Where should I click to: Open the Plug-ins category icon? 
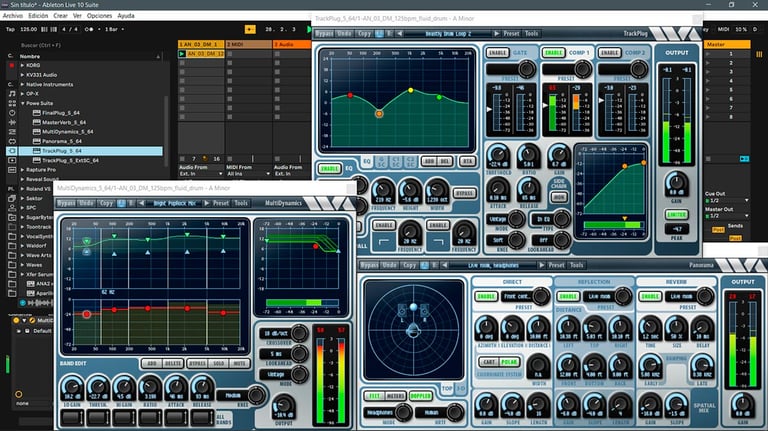click(x=12, y=151)
